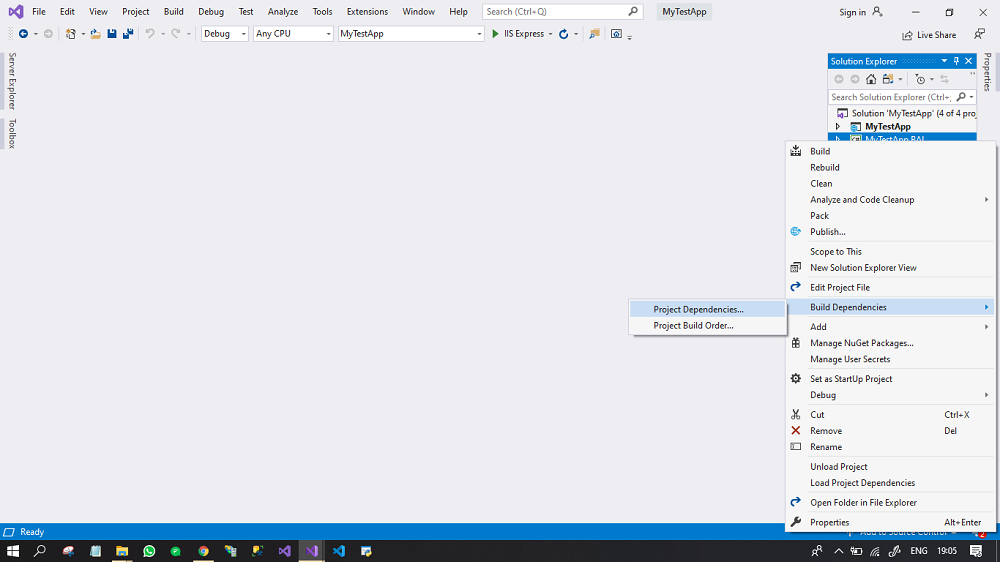
Task: Click the Save All toolbar icon
Action: point(128,34)
